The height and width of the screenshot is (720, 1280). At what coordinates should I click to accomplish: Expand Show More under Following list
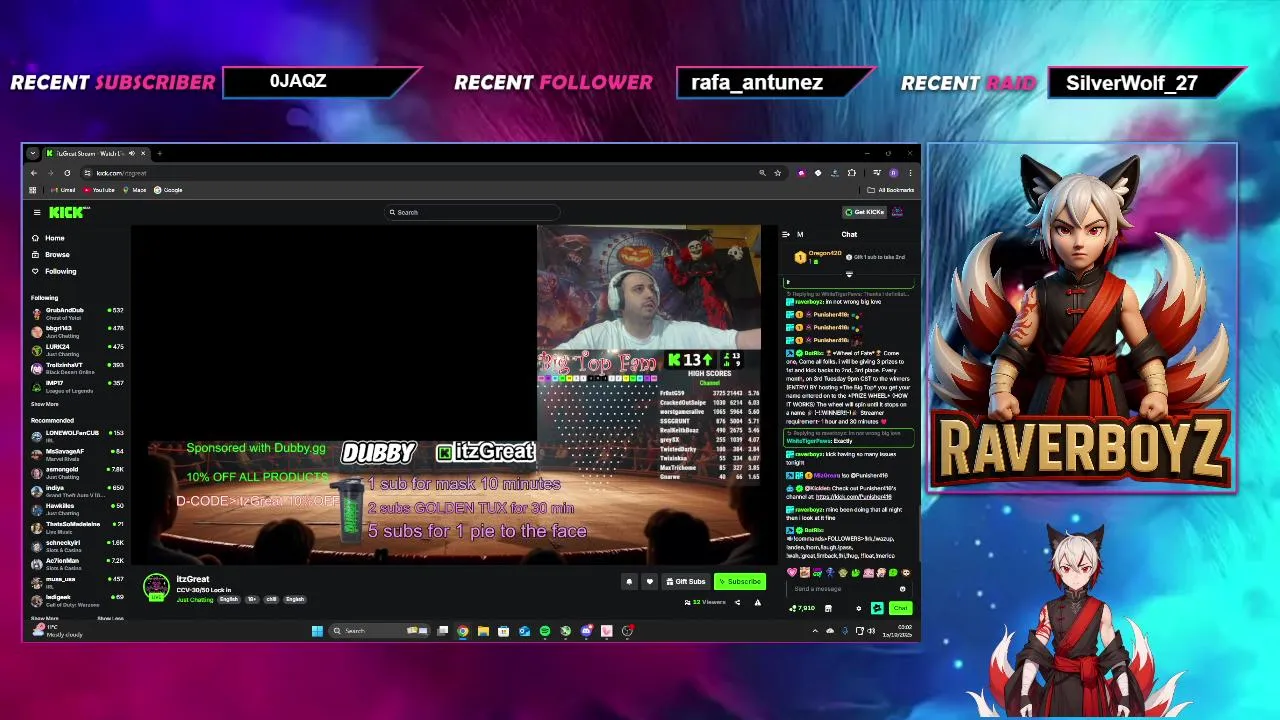(44, 404)
